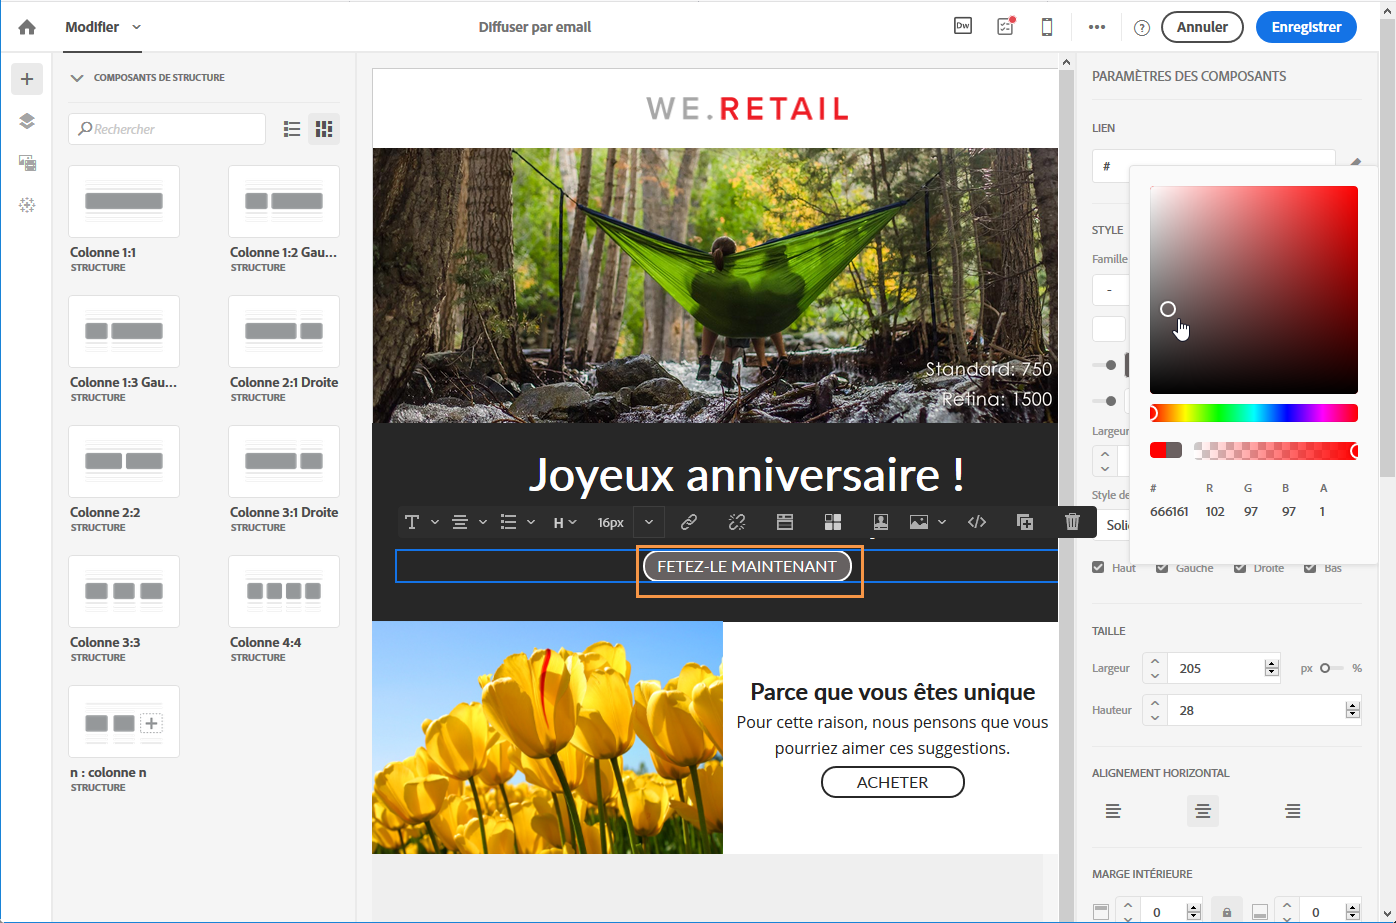Collapse Composants de structure section
Screen dimensions: 1396x923
tap(77, 78)
